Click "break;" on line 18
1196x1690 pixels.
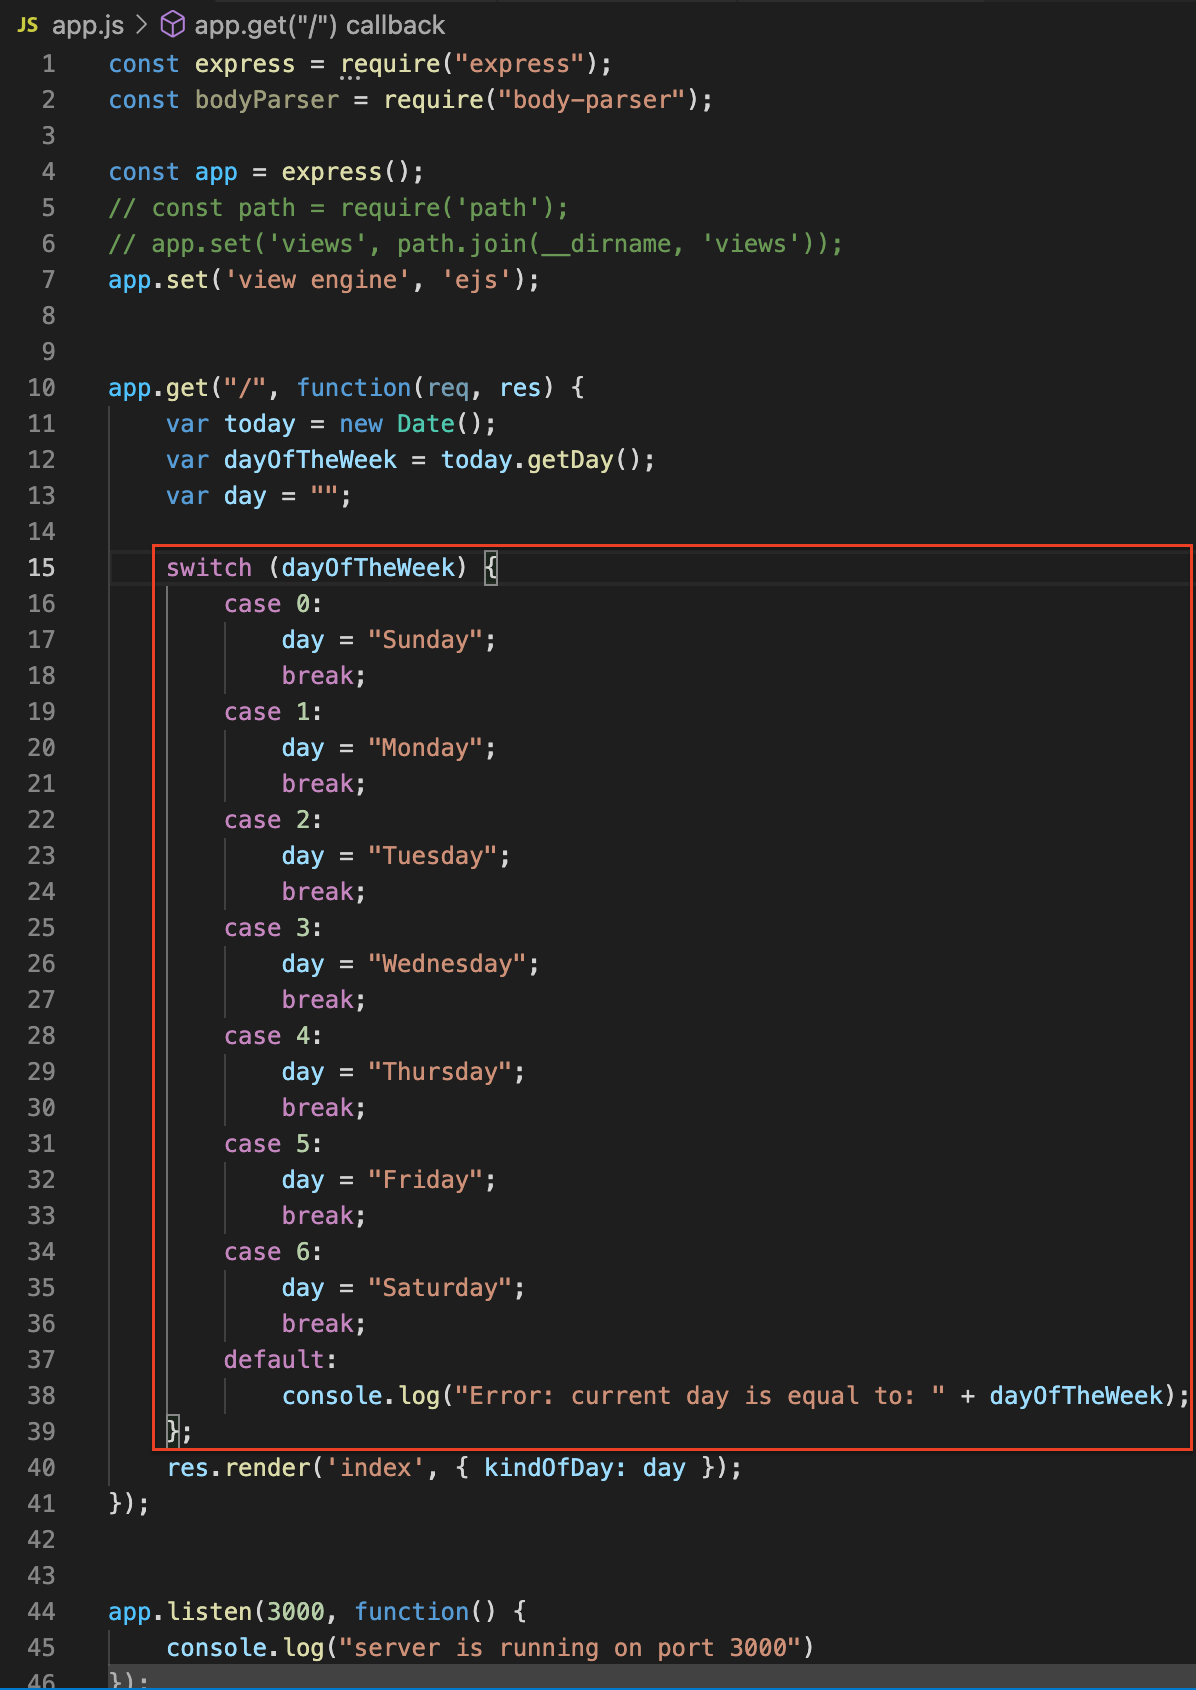pyautogui.click(x=324, y=676)
